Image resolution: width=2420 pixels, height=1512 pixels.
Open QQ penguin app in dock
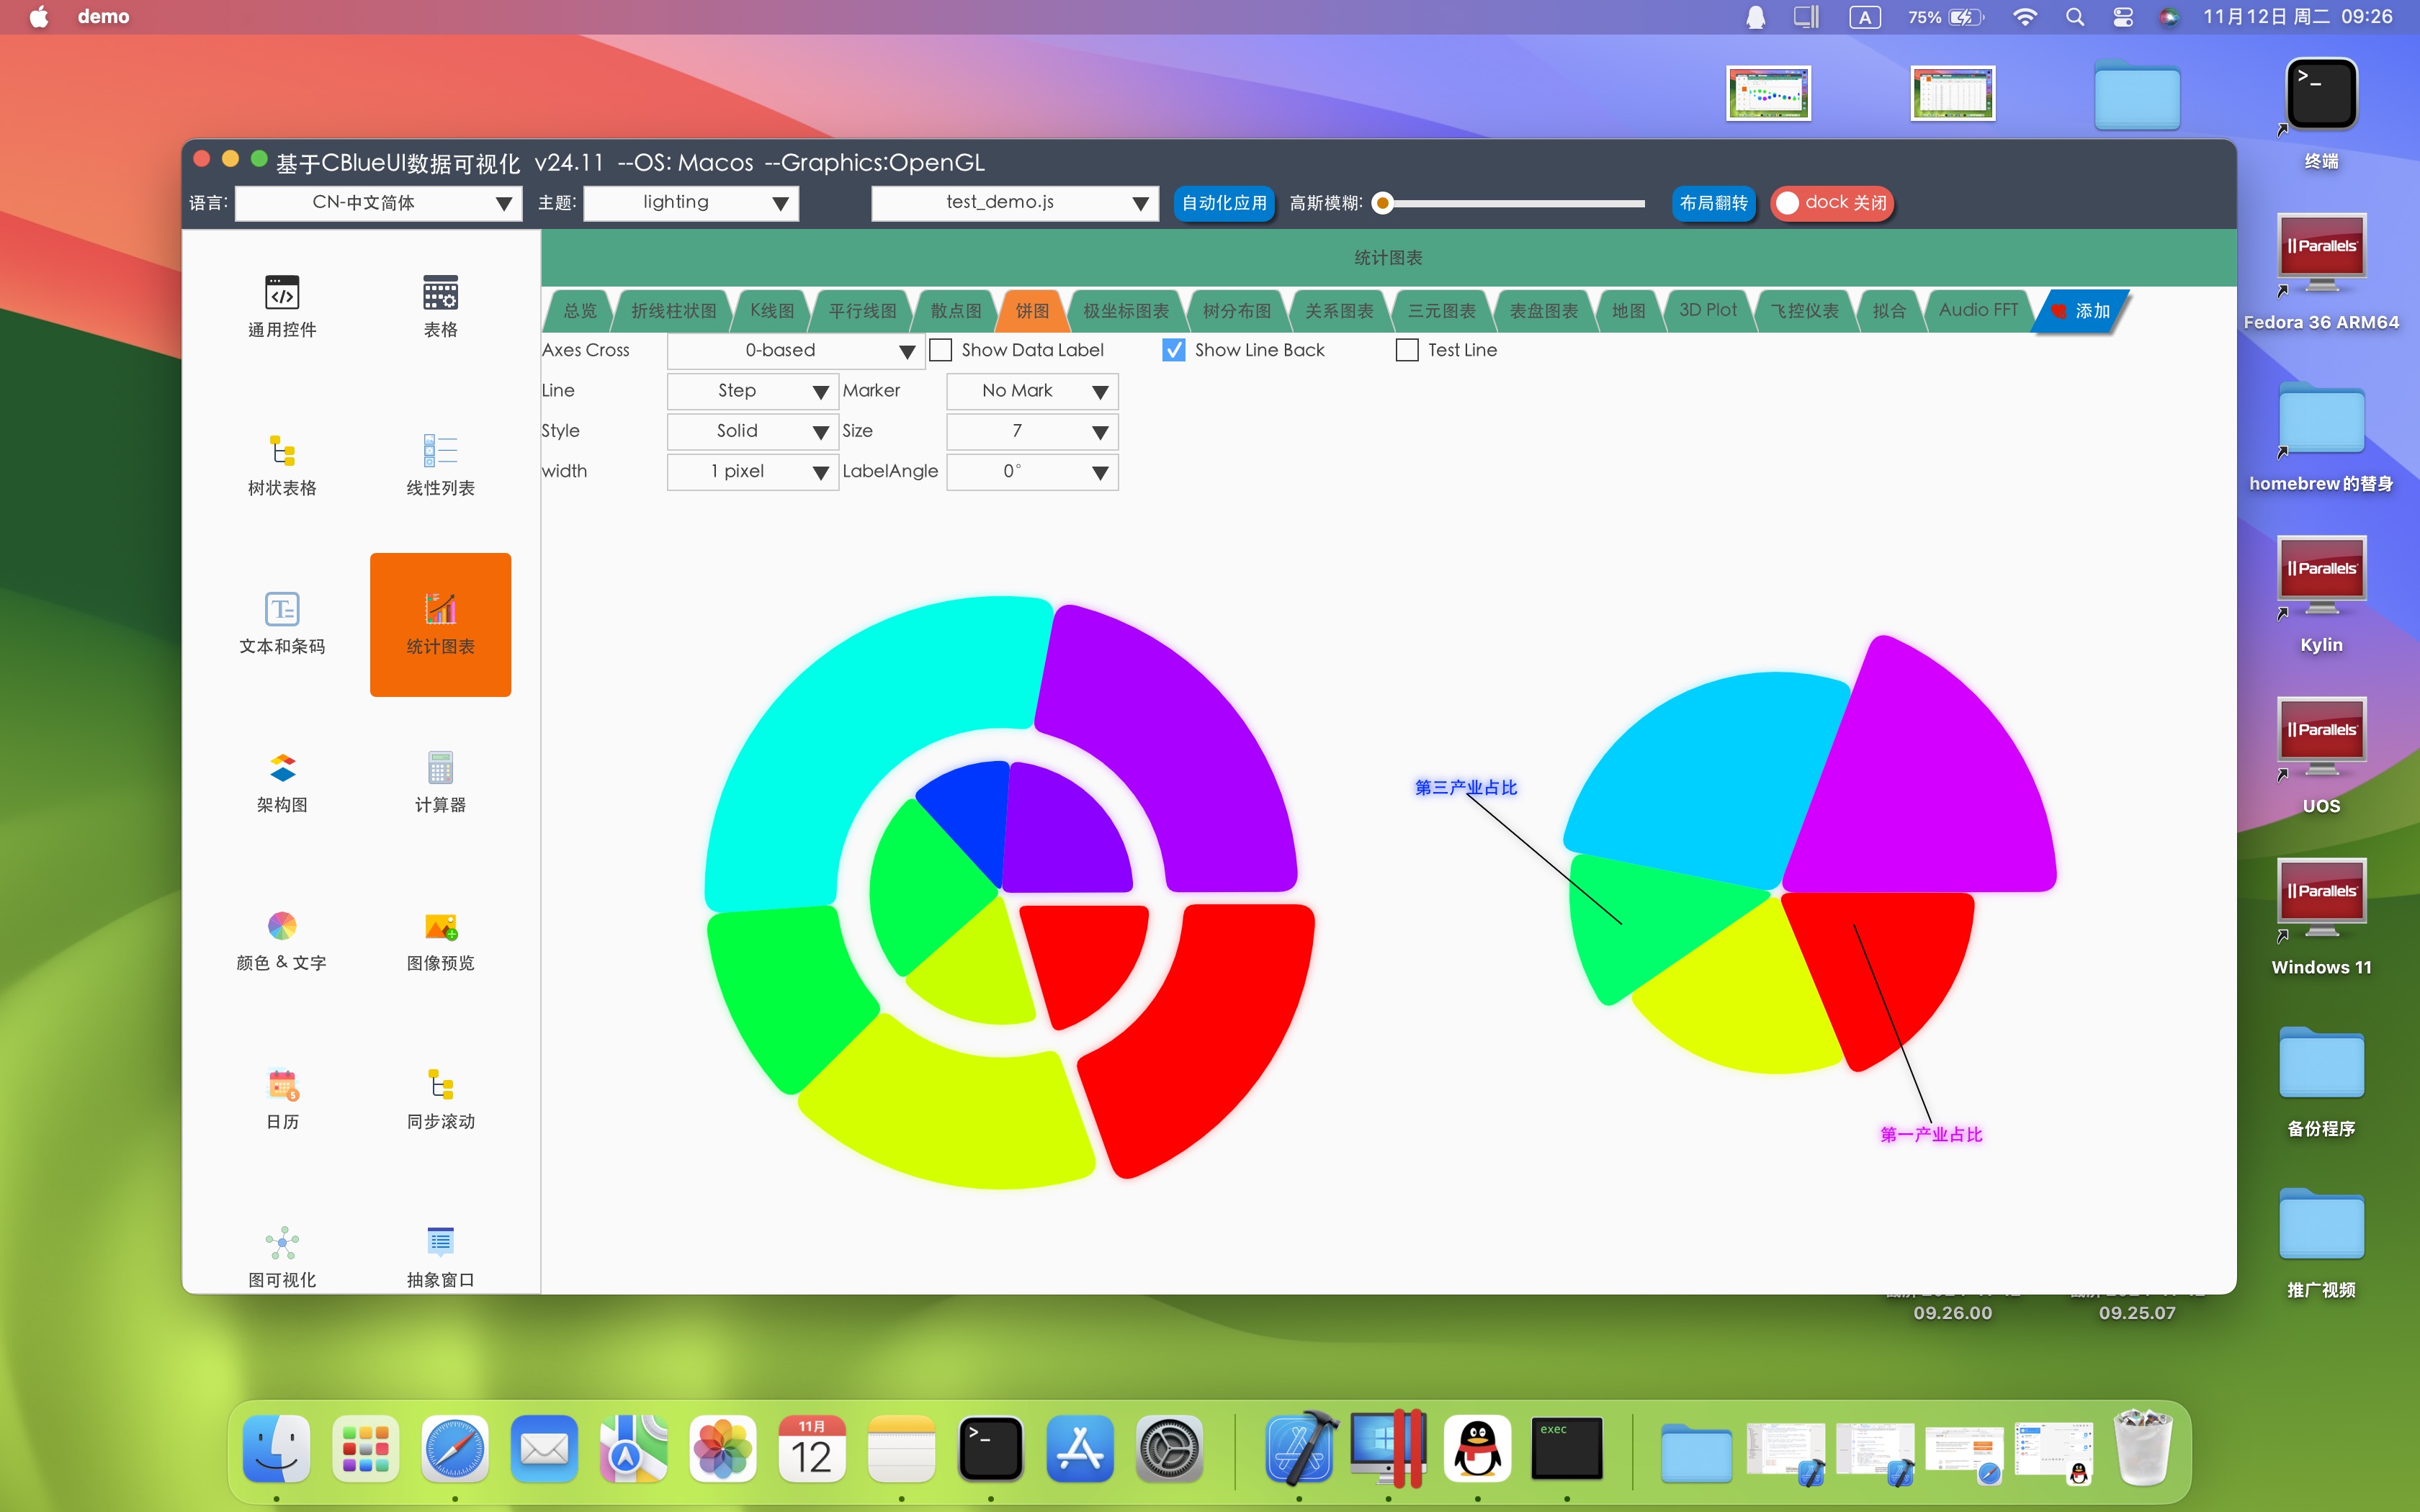click(1477, 1449)
